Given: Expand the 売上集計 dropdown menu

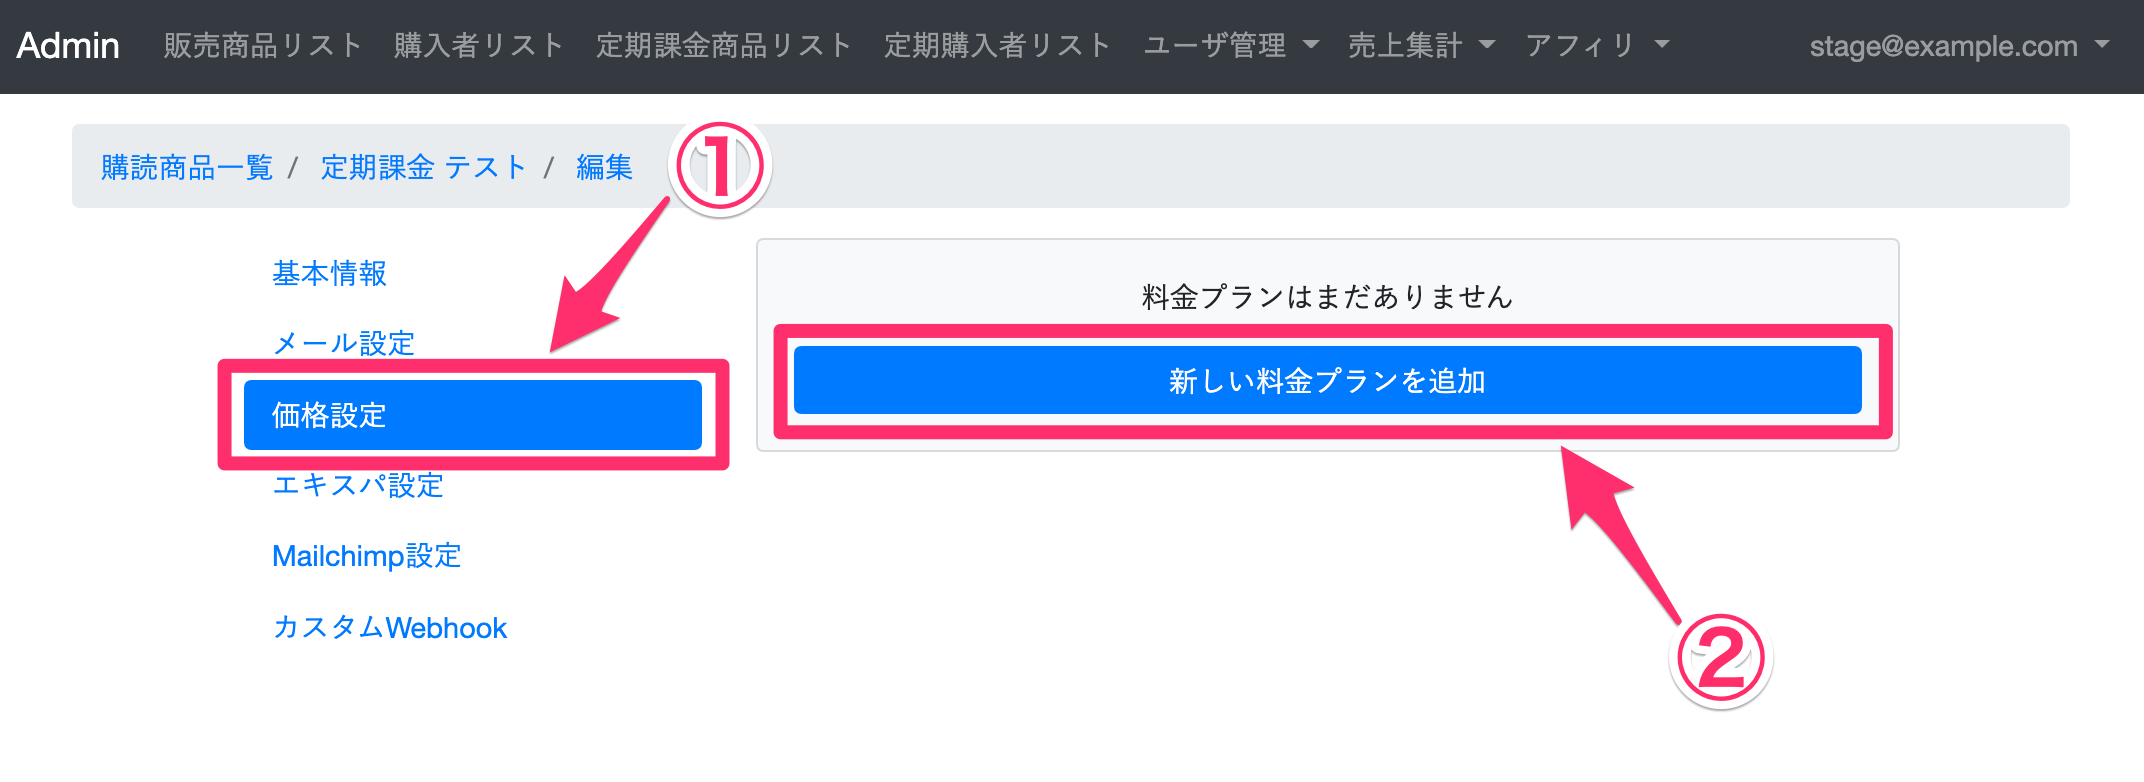Looking at the screenshot, I should coord(1421,46).
